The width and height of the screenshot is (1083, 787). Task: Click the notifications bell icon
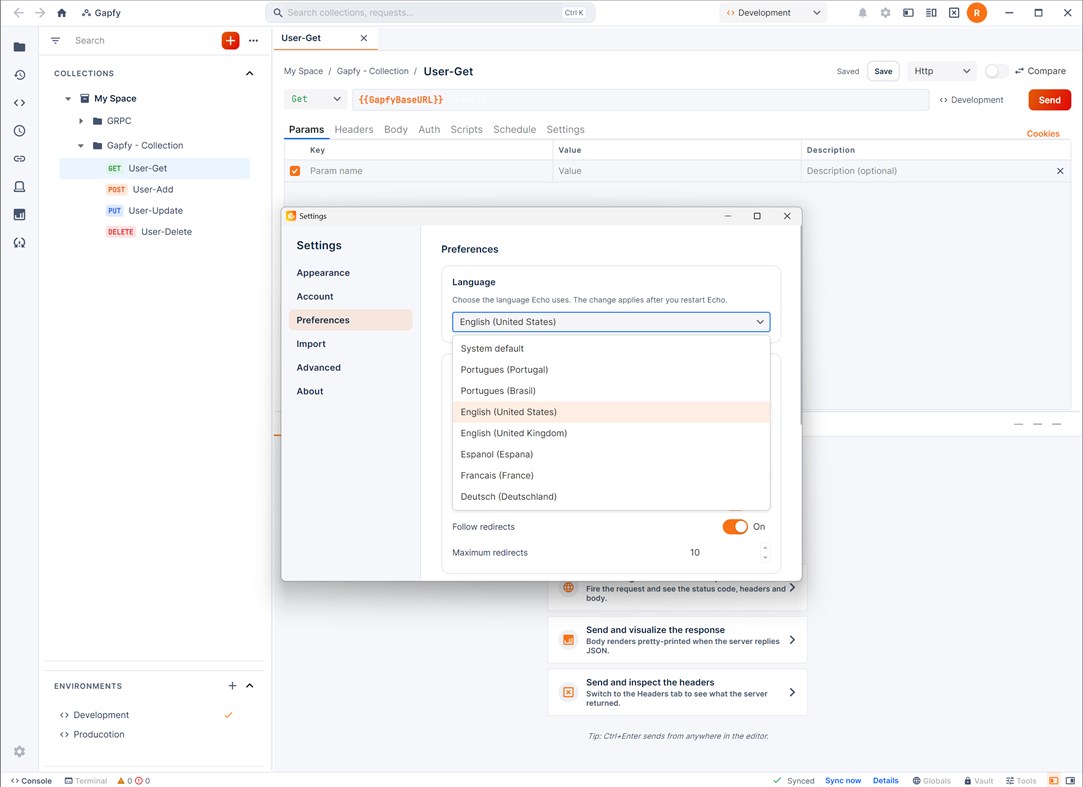pos(862,12)
